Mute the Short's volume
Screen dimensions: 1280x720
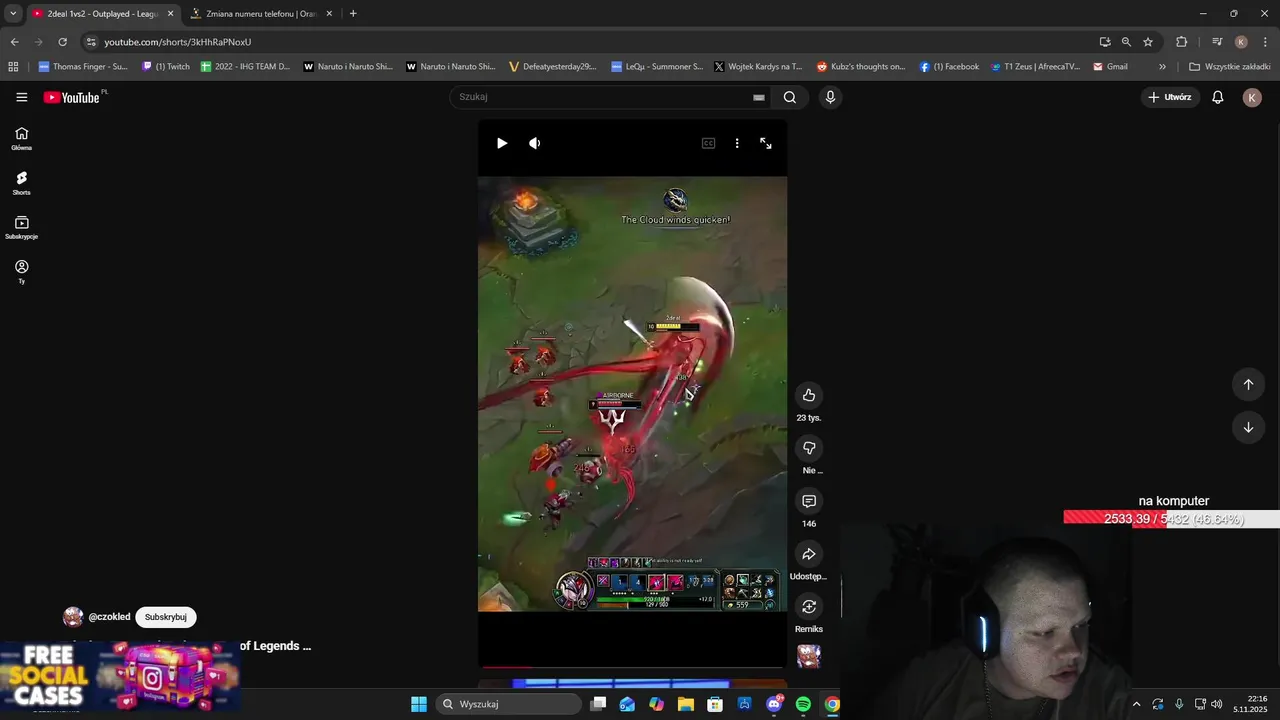[x=535, y=143]
